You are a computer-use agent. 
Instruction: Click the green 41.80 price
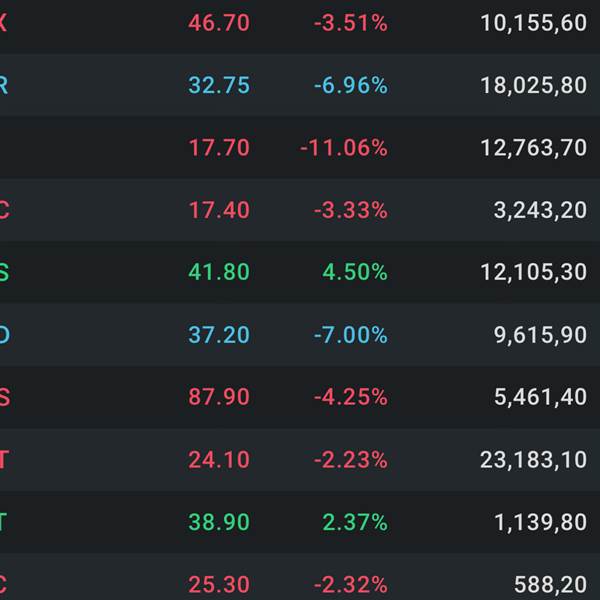[219, 272]
